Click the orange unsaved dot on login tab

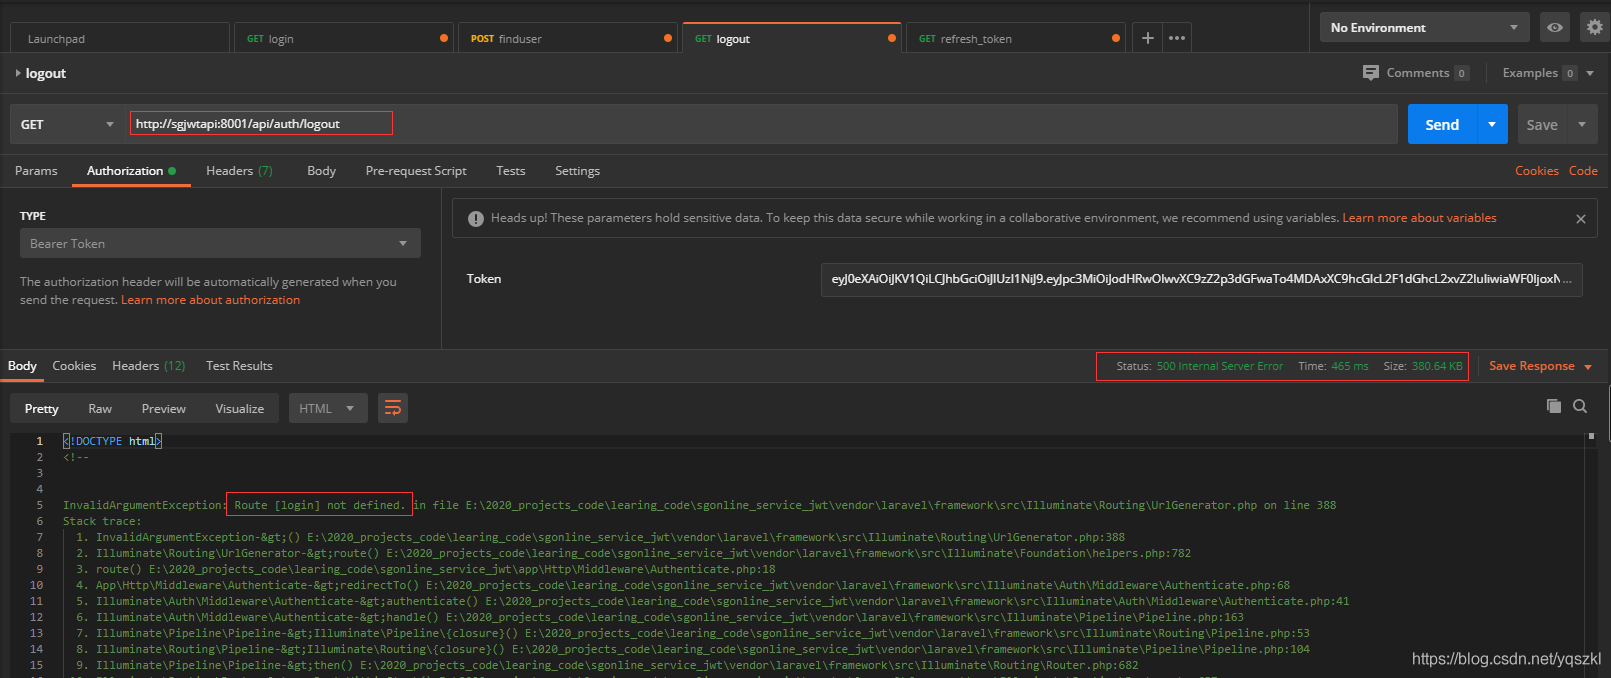click(444, 38)
